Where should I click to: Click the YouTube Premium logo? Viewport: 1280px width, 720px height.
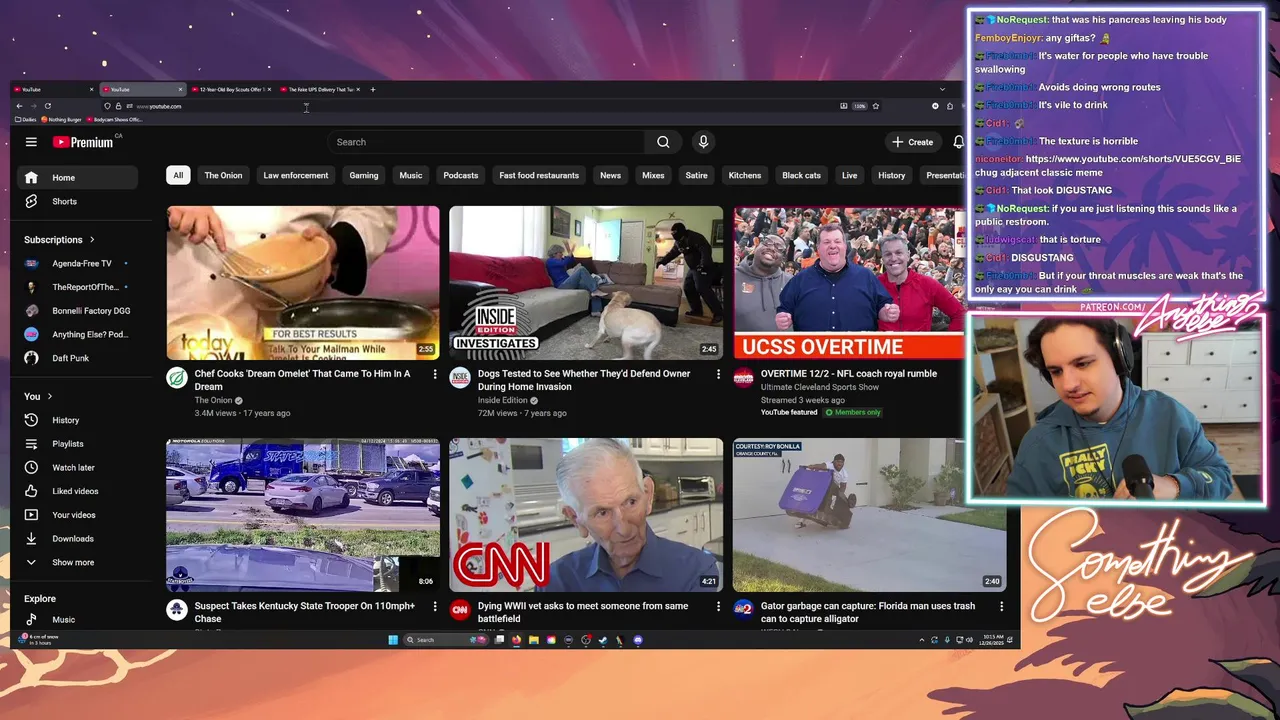pyautogui.click(x=84, y=142)
